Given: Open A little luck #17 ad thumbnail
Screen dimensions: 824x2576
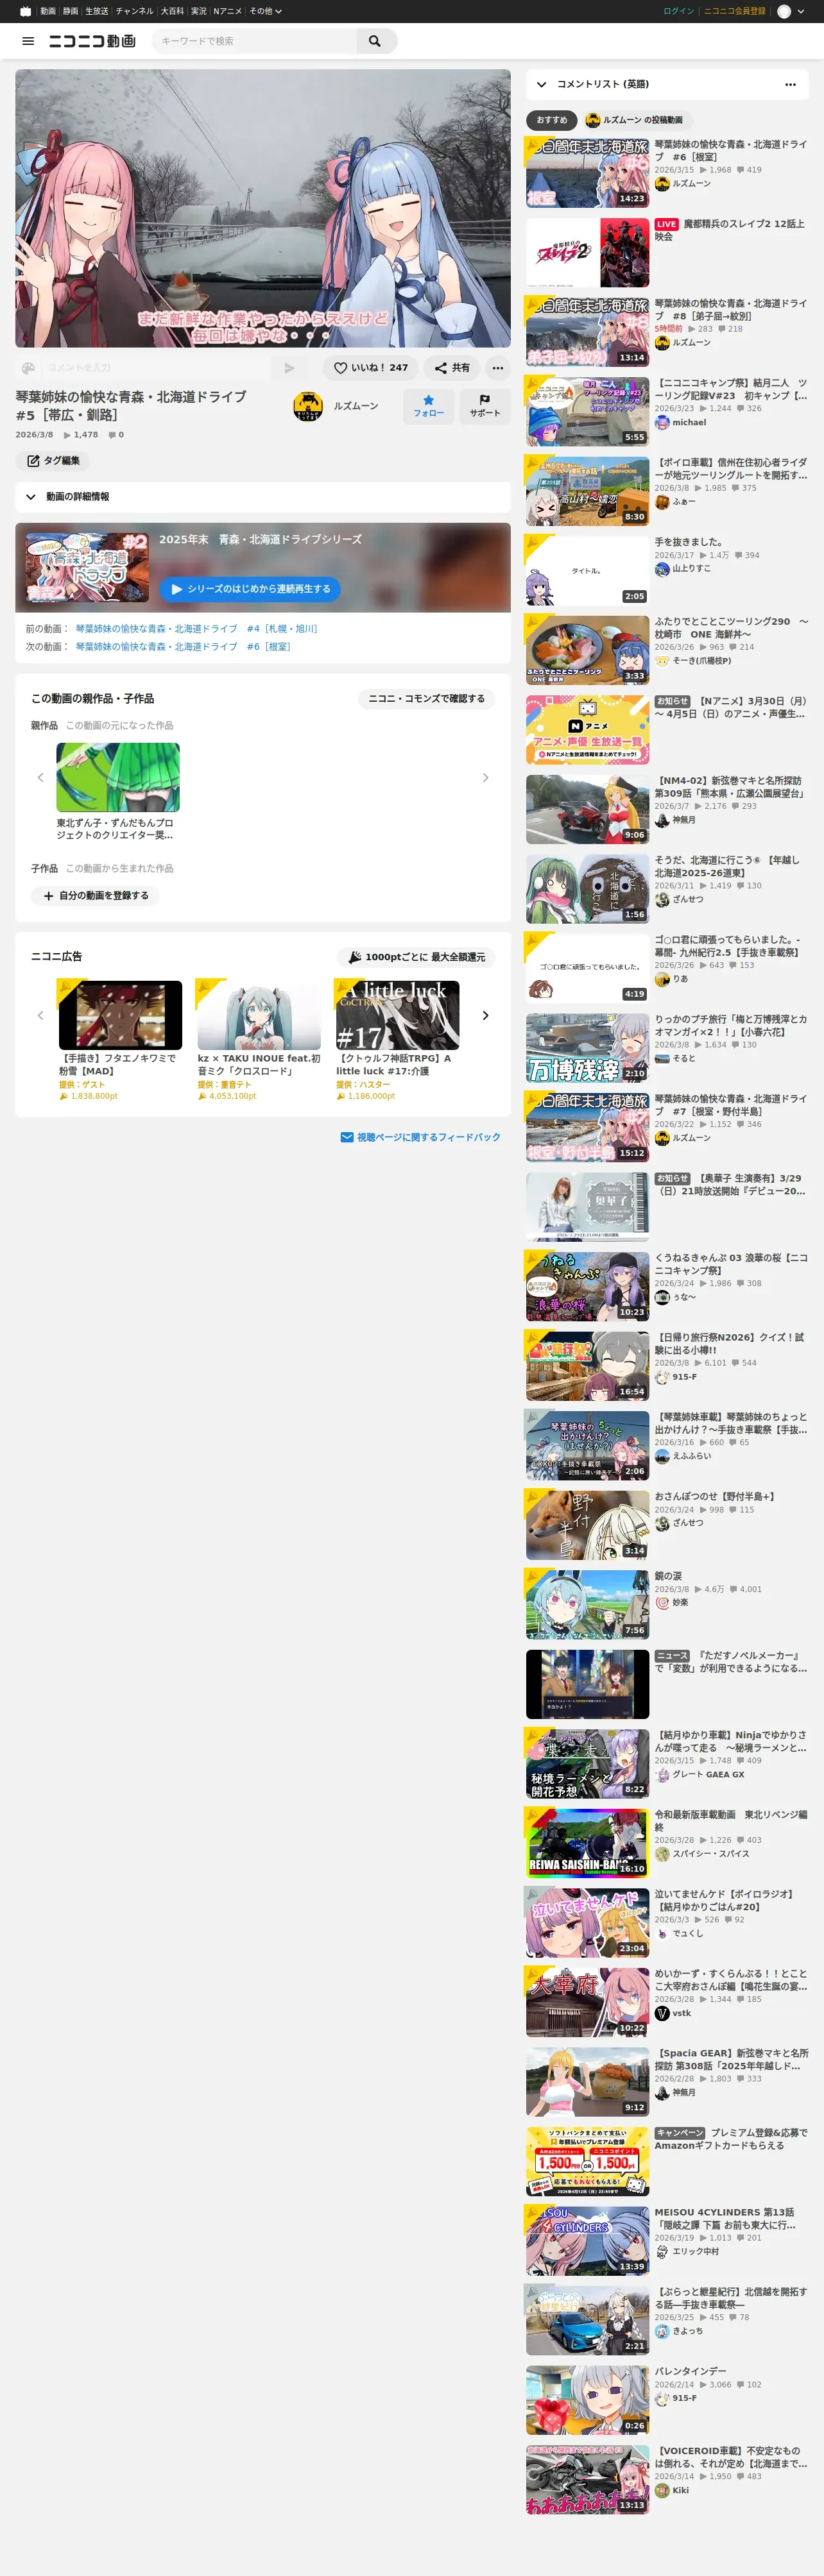Looking at the screenshot, I should coord(398,1015).
